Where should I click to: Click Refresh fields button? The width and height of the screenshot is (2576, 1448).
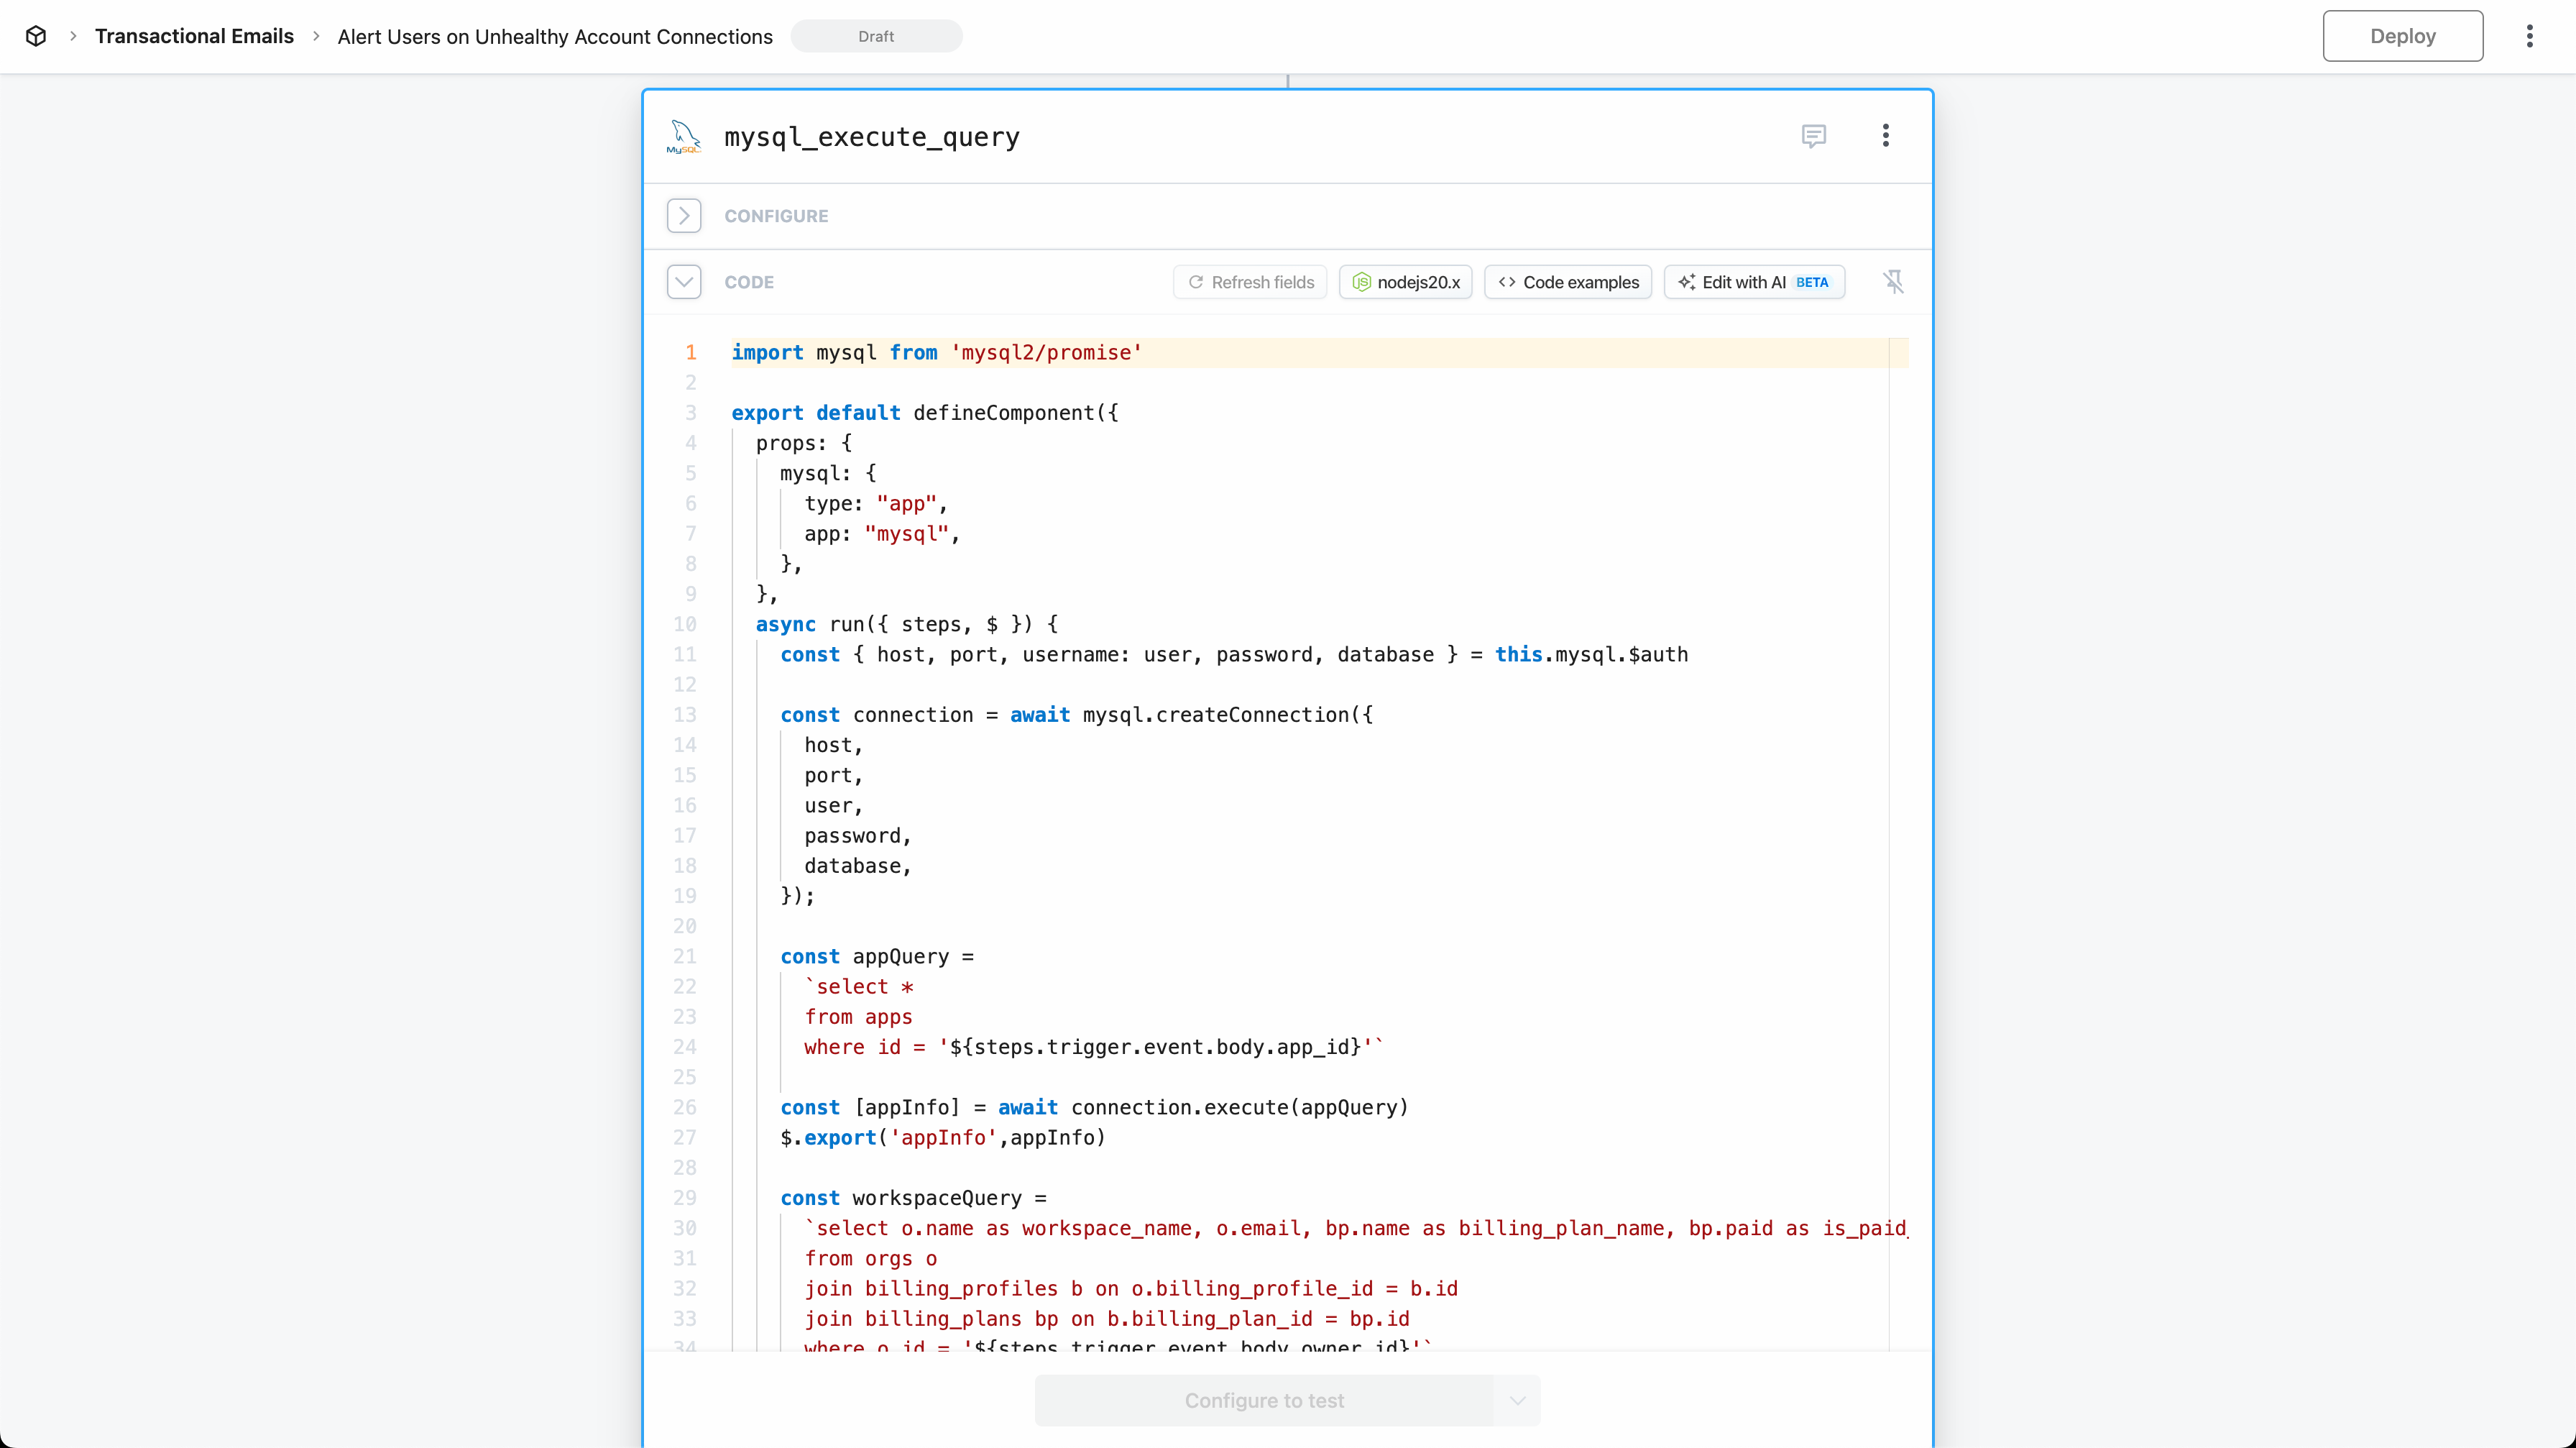1250,282
